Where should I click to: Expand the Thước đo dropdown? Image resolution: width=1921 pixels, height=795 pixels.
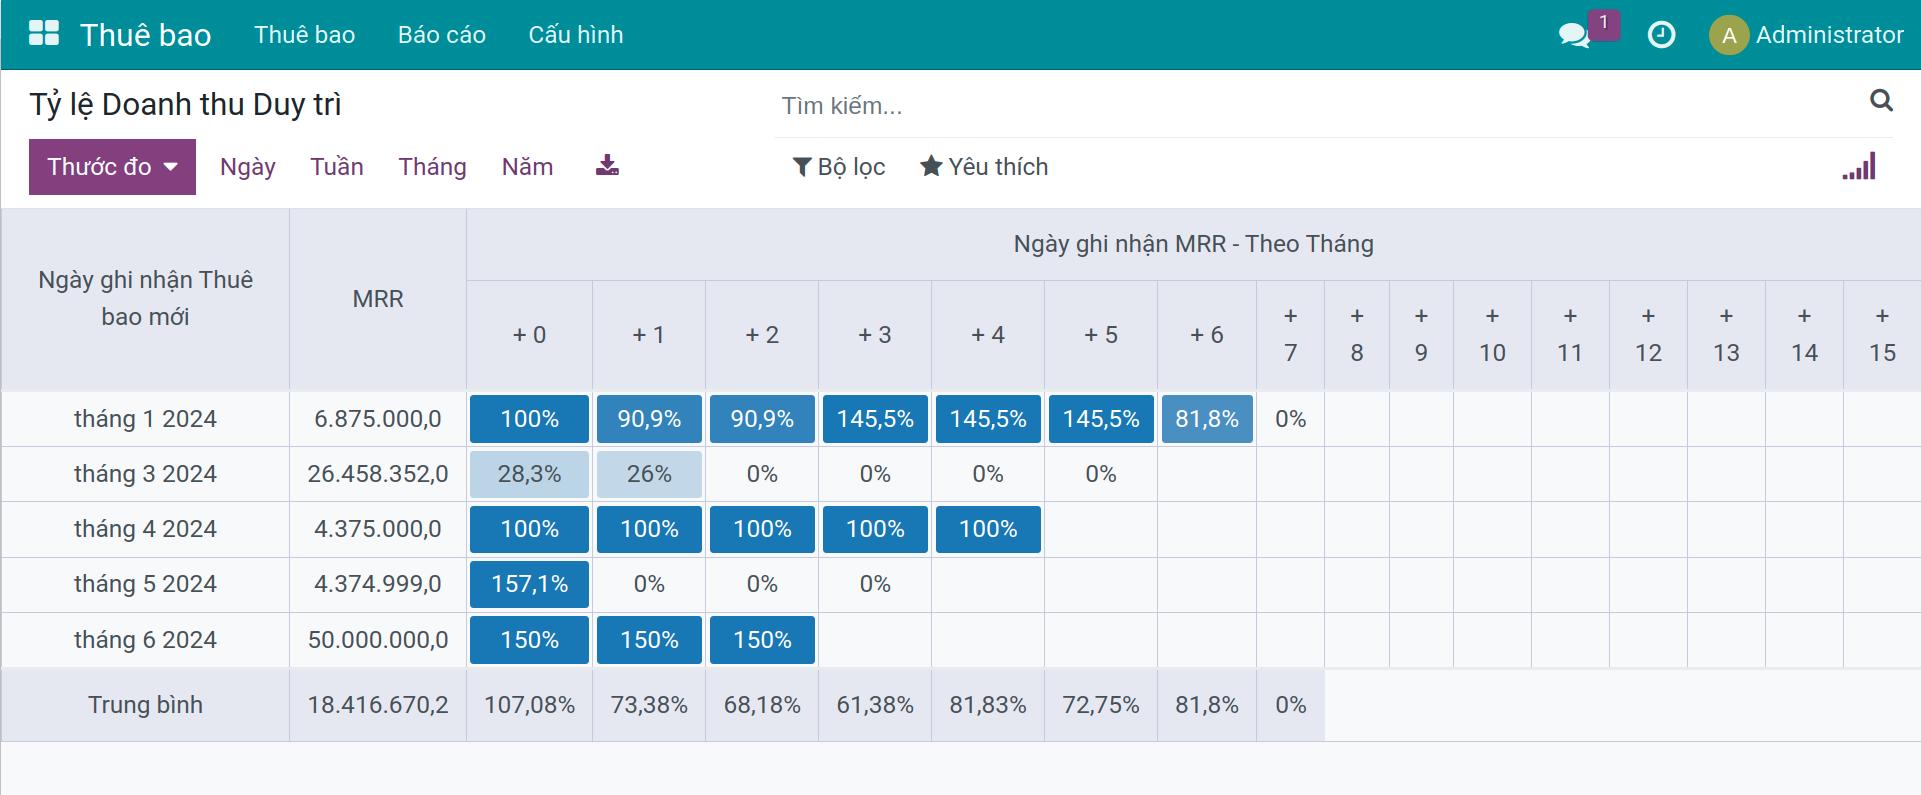[x=112, y=167]
